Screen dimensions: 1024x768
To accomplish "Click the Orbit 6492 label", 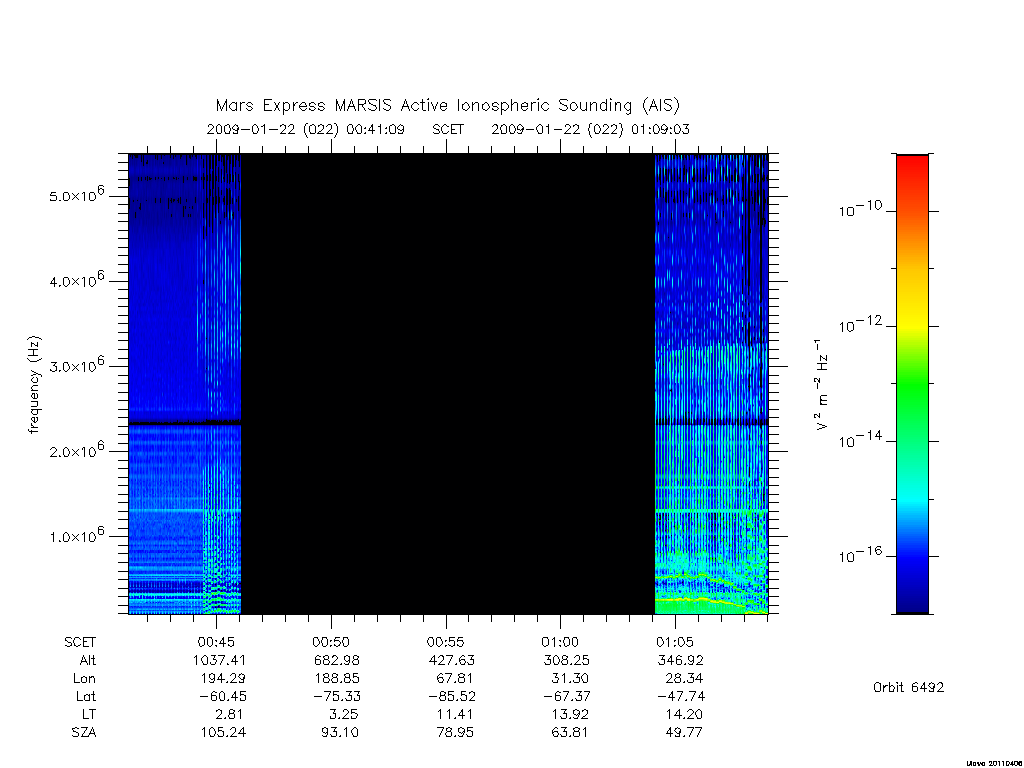I will tap(908, 687).
